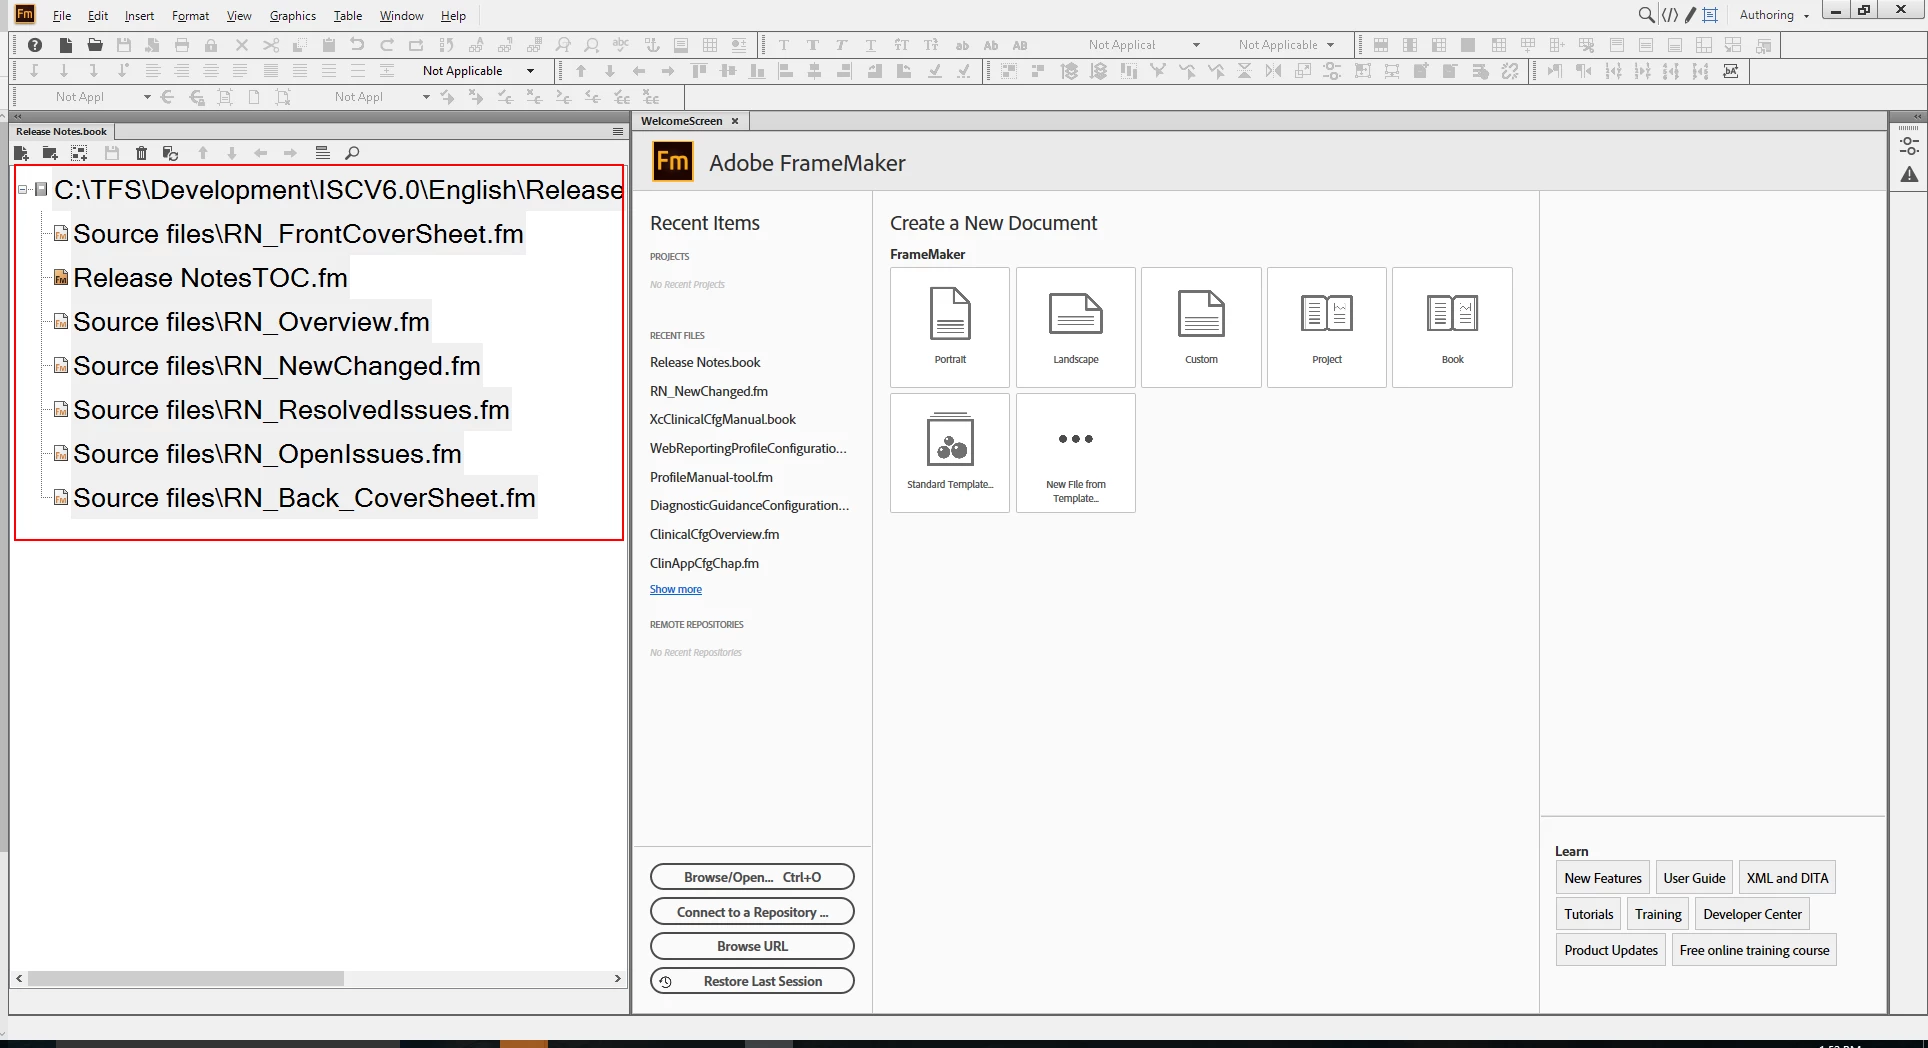The image size is (1928, 1048).
Task: Move selected book file down
Action: tap(232, 153)
